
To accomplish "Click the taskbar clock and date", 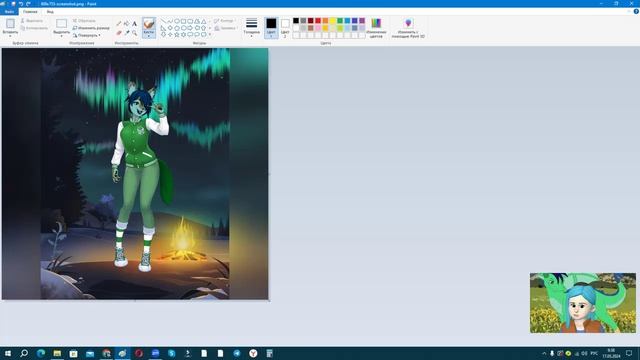I will point(611,353).
